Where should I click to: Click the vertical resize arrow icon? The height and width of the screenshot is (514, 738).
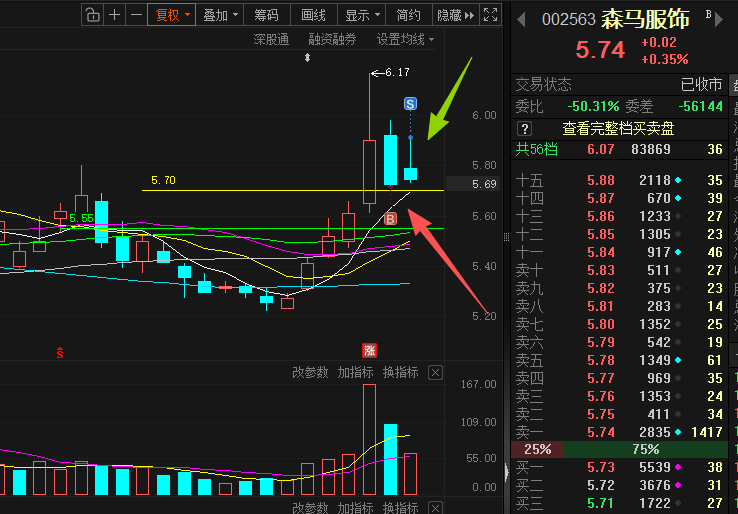coord(307,58)
